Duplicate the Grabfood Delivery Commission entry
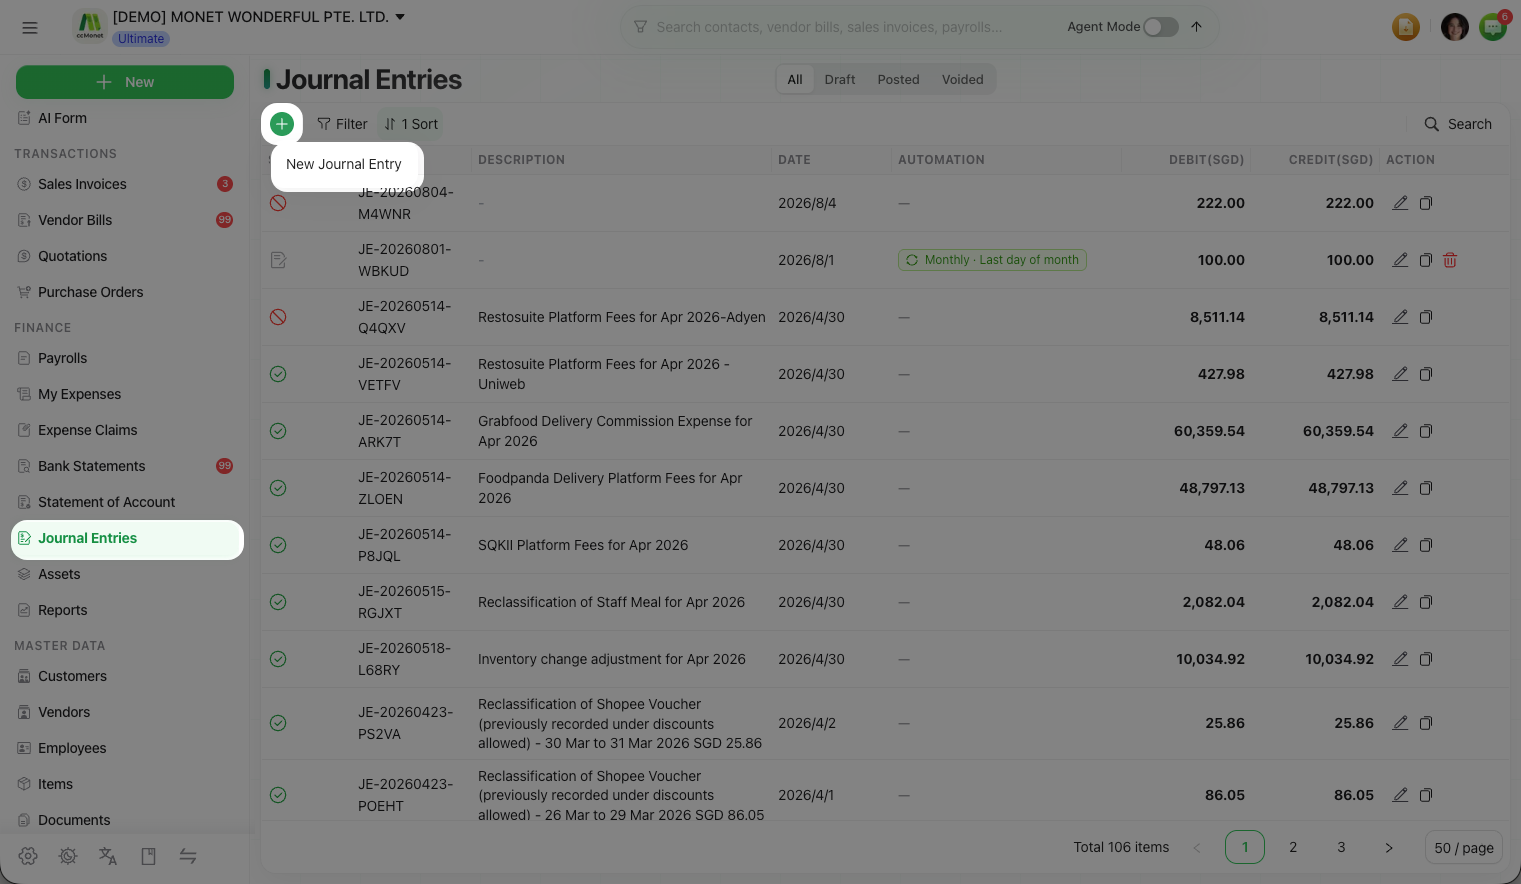This screenshot has width=1521, height=884. pyautogui.click(x=1426, y=431)
